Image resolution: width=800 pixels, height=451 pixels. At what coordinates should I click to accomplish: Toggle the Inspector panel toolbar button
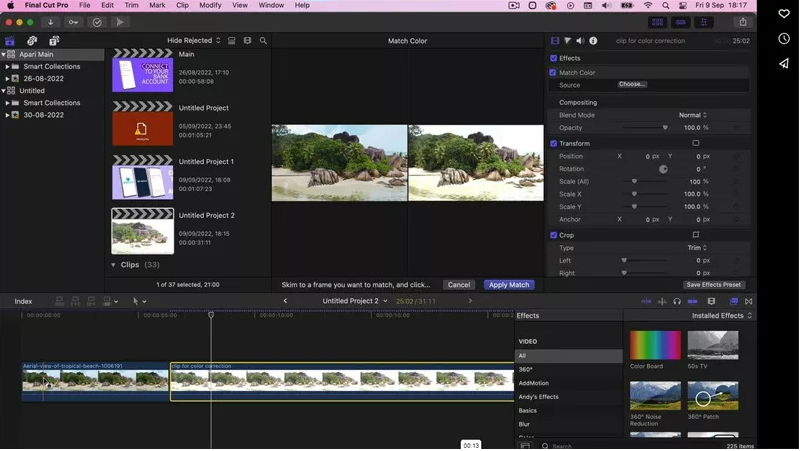(704, 22)
